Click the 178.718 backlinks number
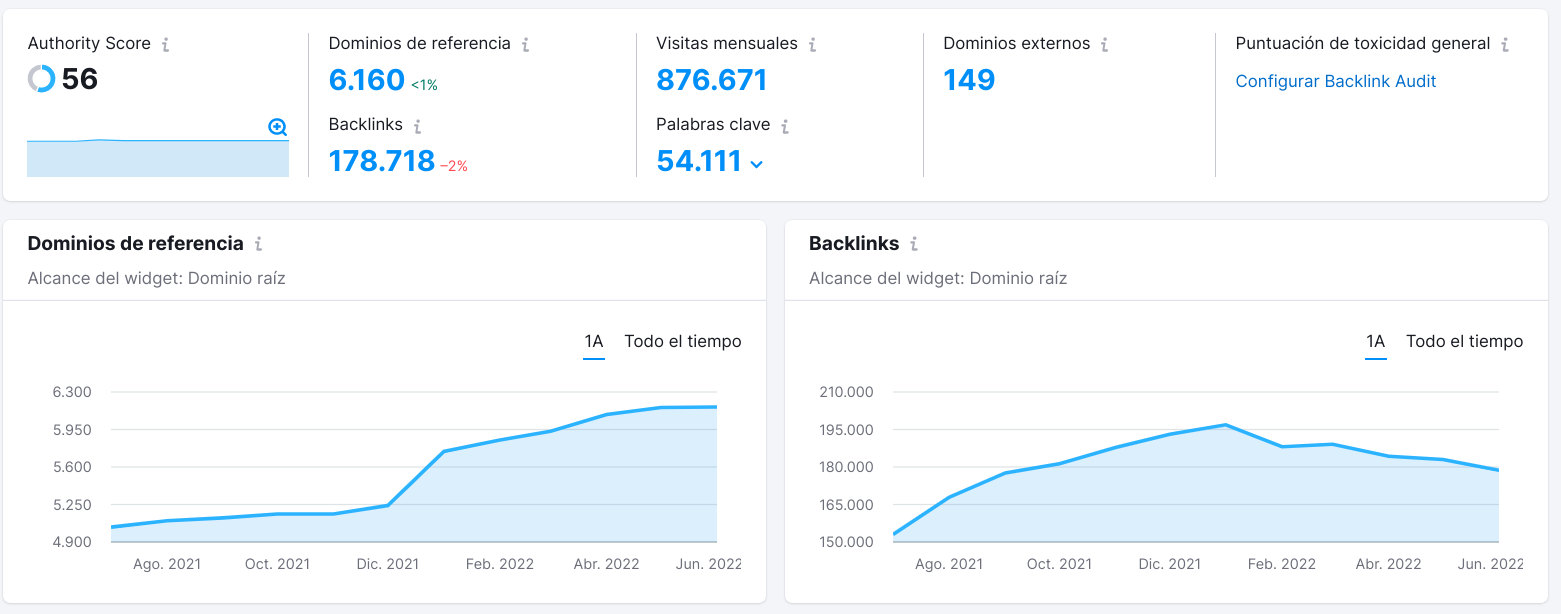Viewport: 1561px width, 614px height. tap(381, 161)
